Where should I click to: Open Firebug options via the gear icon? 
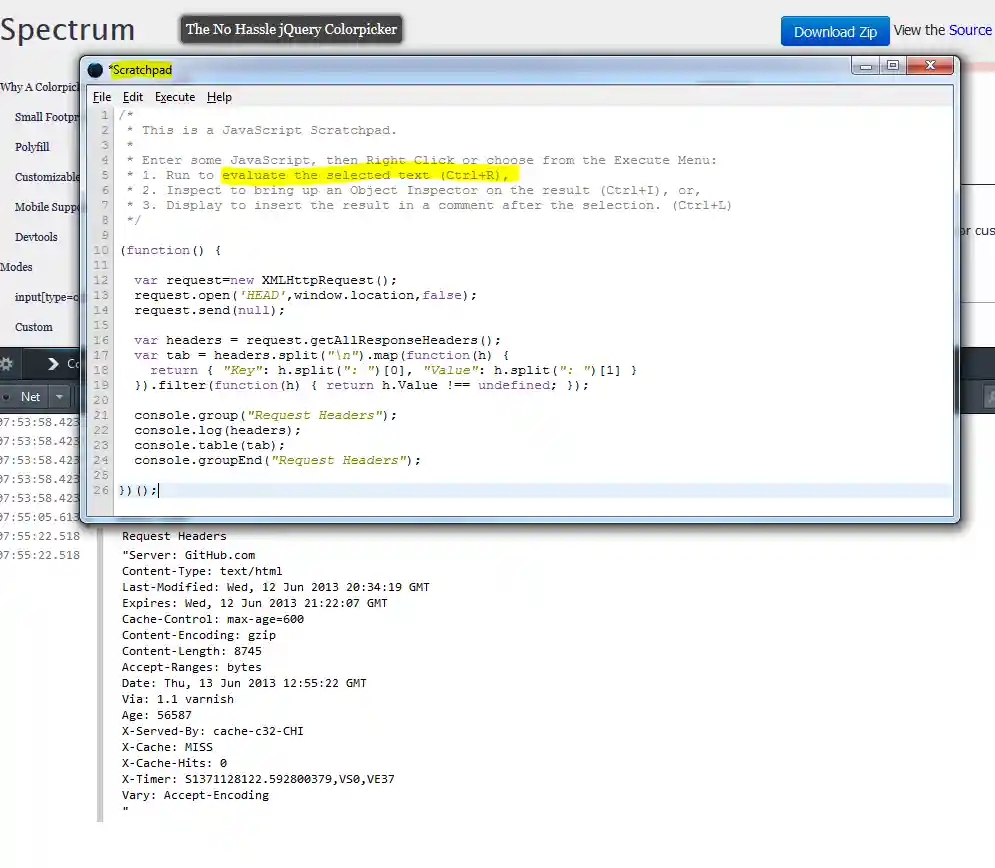(6, 363)
